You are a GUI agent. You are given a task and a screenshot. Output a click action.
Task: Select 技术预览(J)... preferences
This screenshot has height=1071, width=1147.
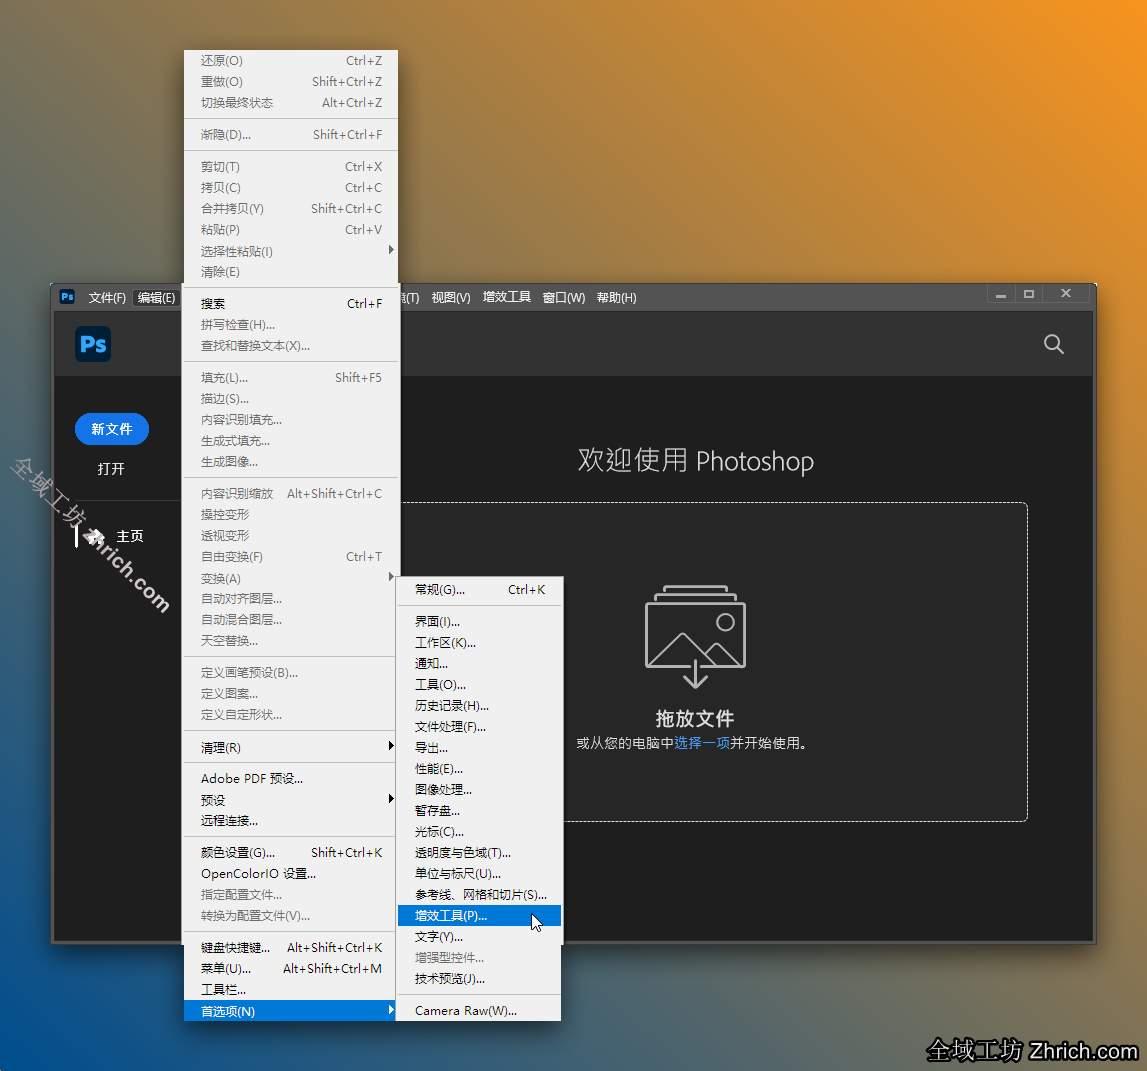tap(479, 979)
